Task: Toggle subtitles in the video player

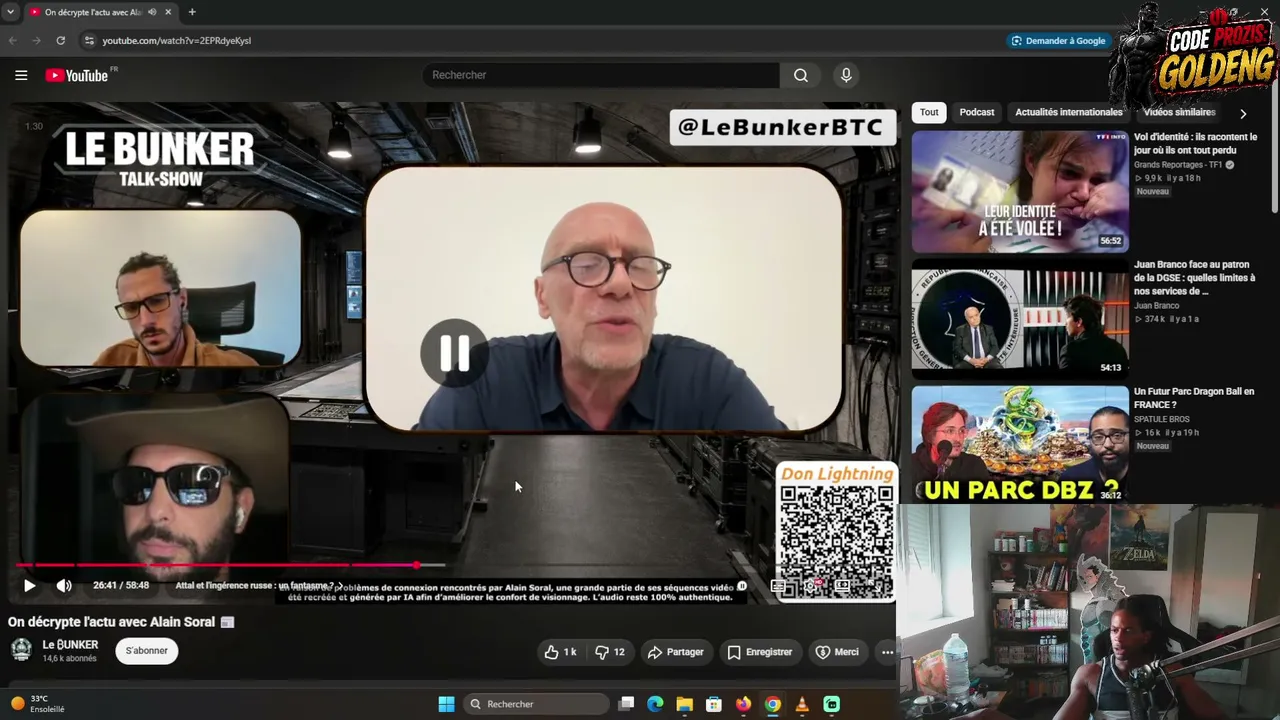Action: click(779, 586)
